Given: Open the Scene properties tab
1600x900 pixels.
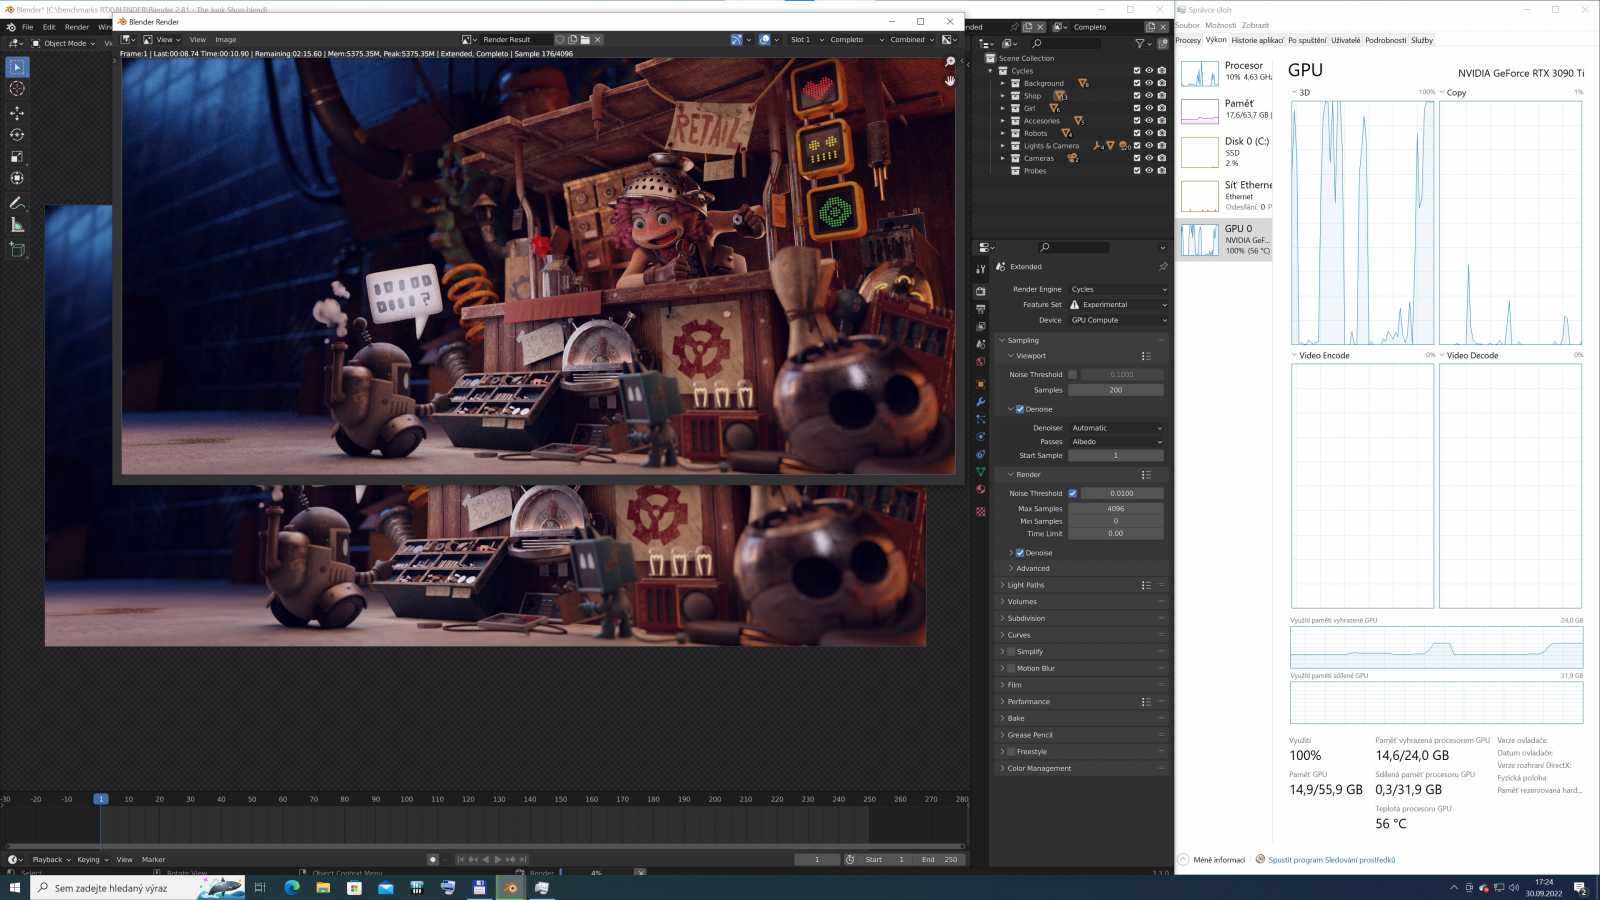Looking at the screenshot, I should click(x=981, y=345).
